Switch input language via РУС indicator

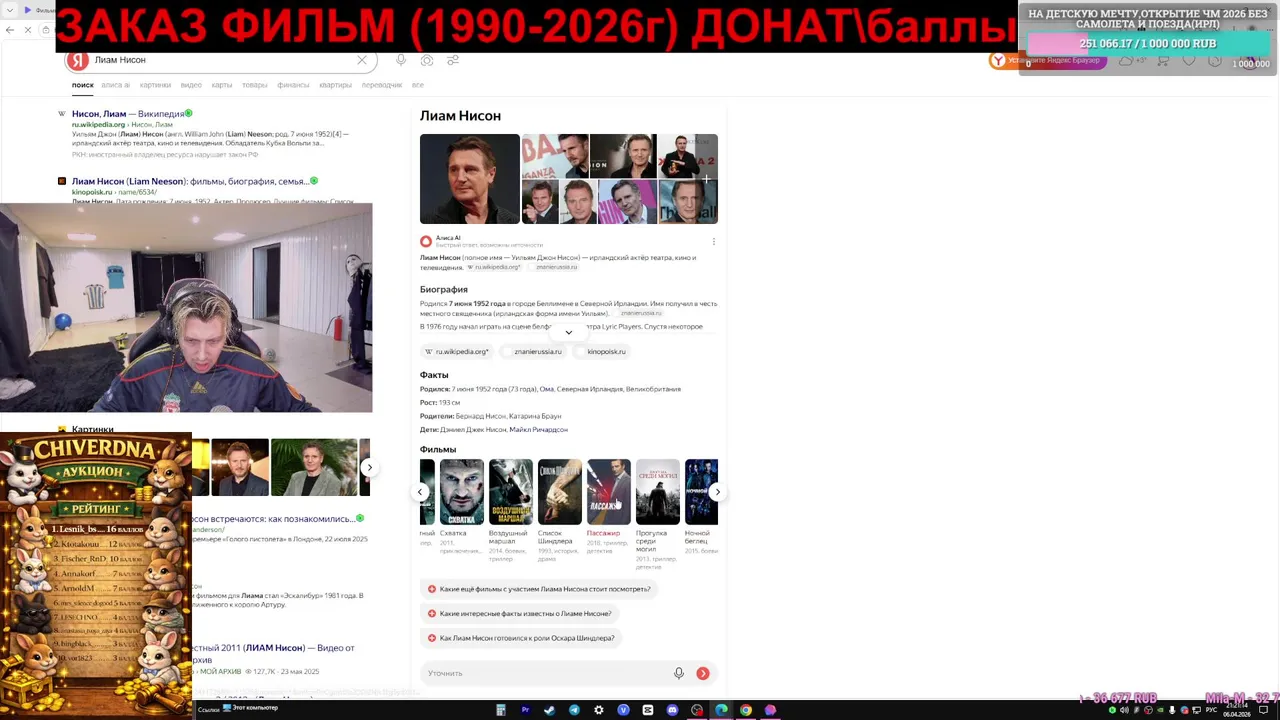(x=1211, y=710)
